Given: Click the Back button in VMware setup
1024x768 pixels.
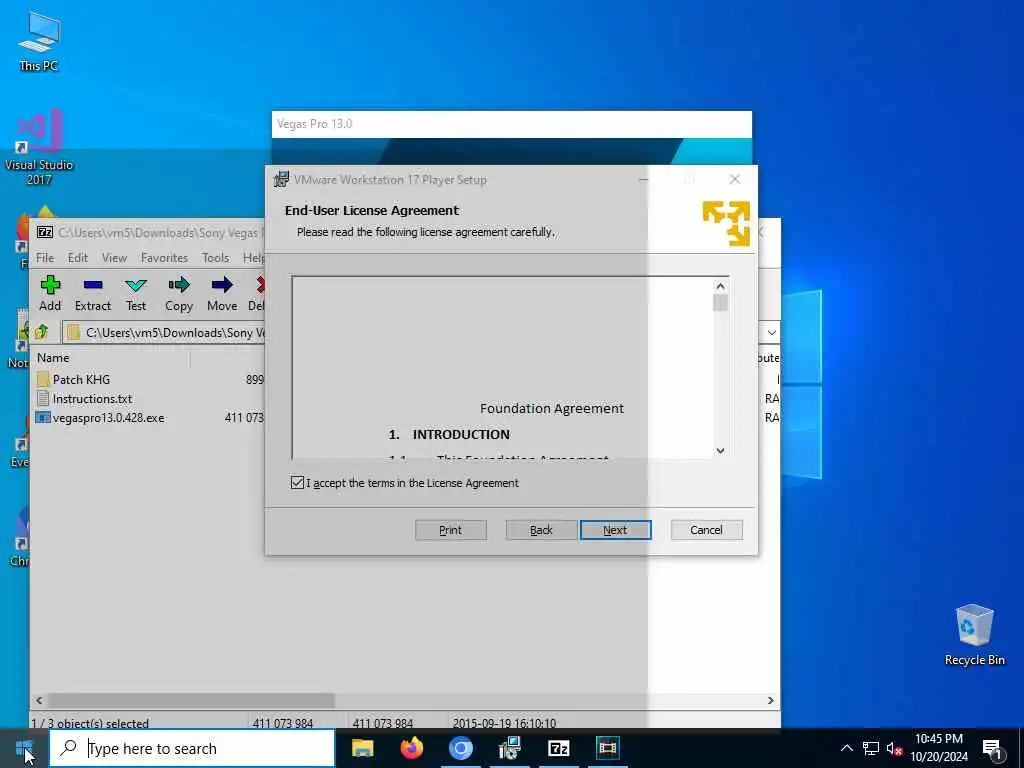Looking at the screenshot, I should pos(541,530).
